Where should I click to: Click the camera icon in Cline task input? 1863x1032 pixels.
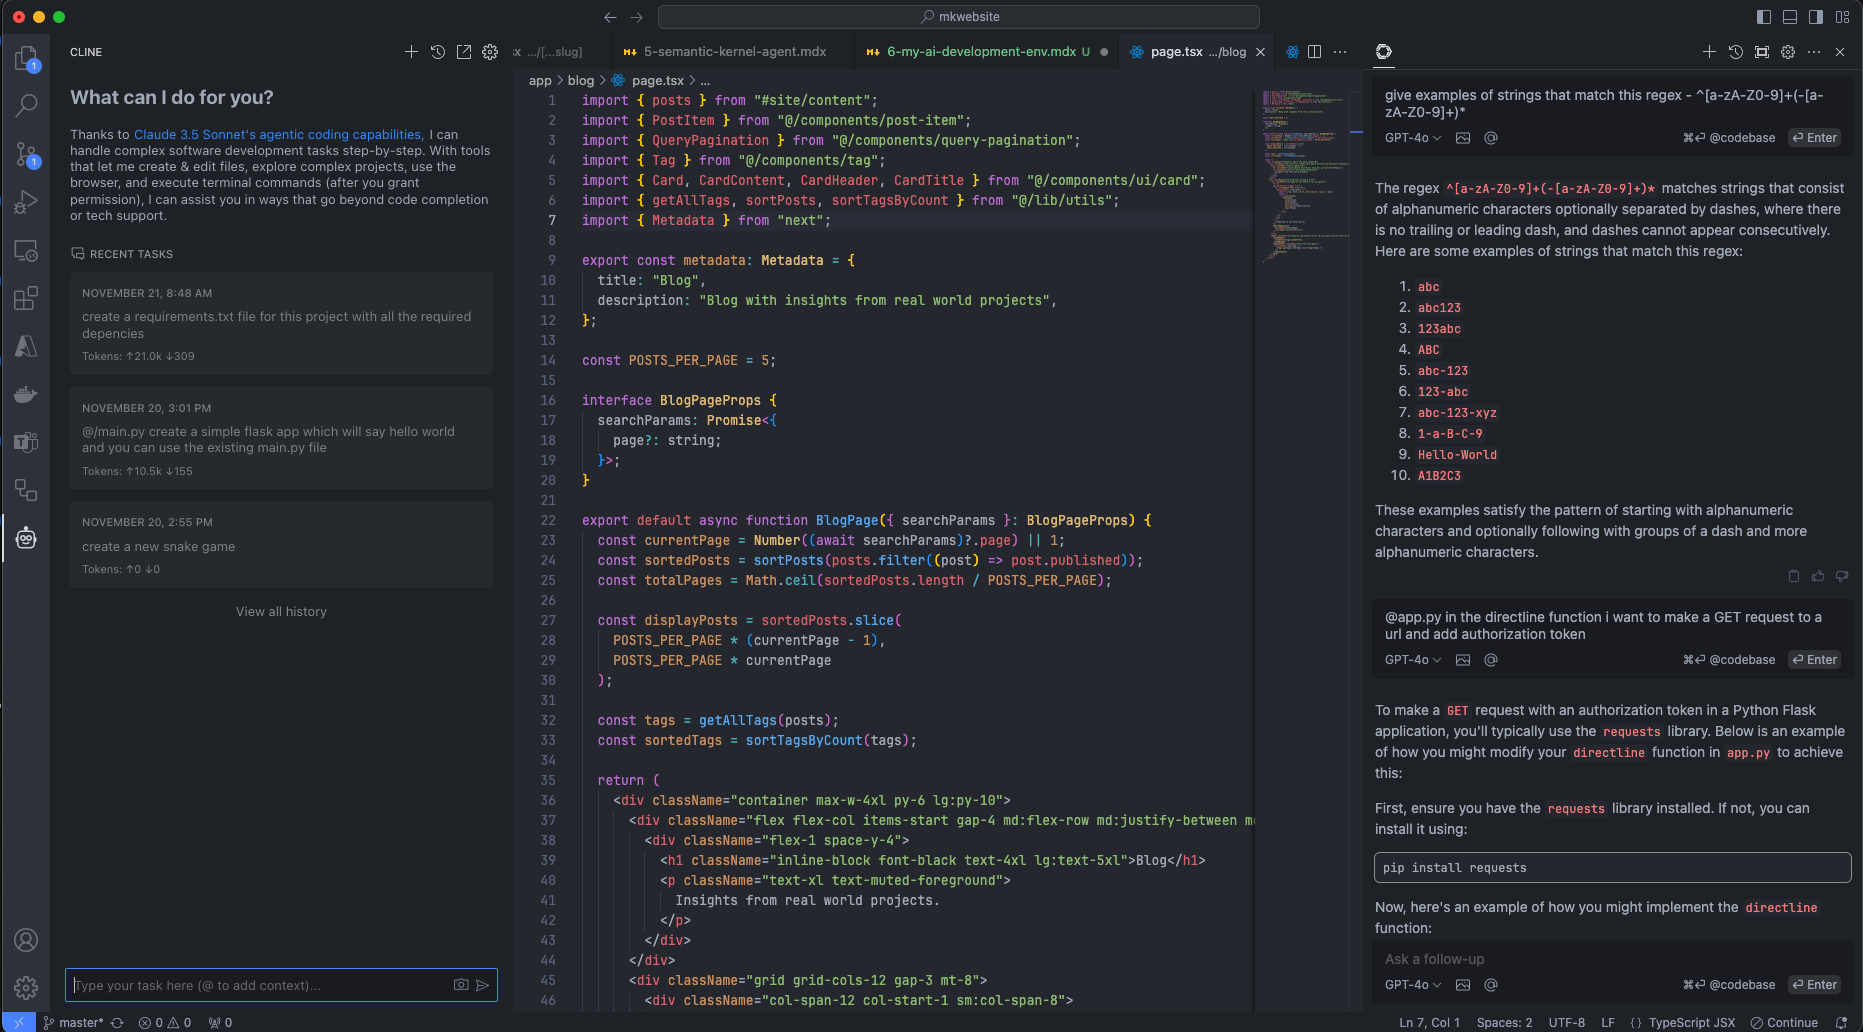(461, 985)
